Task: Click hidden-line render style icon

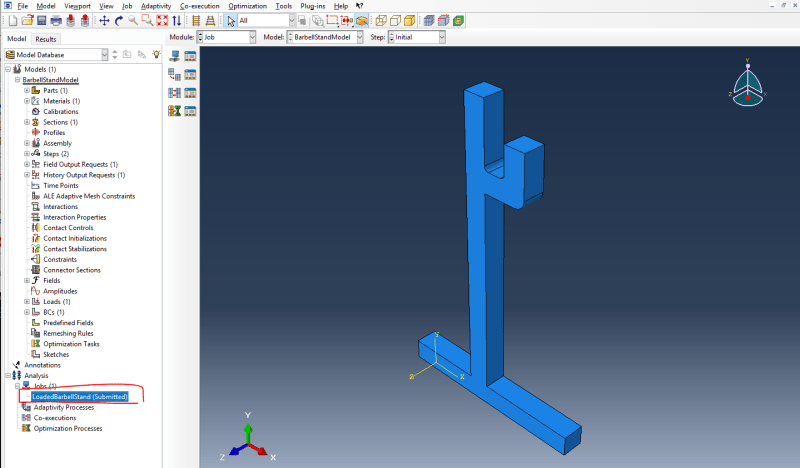Action: click(395, 21)
